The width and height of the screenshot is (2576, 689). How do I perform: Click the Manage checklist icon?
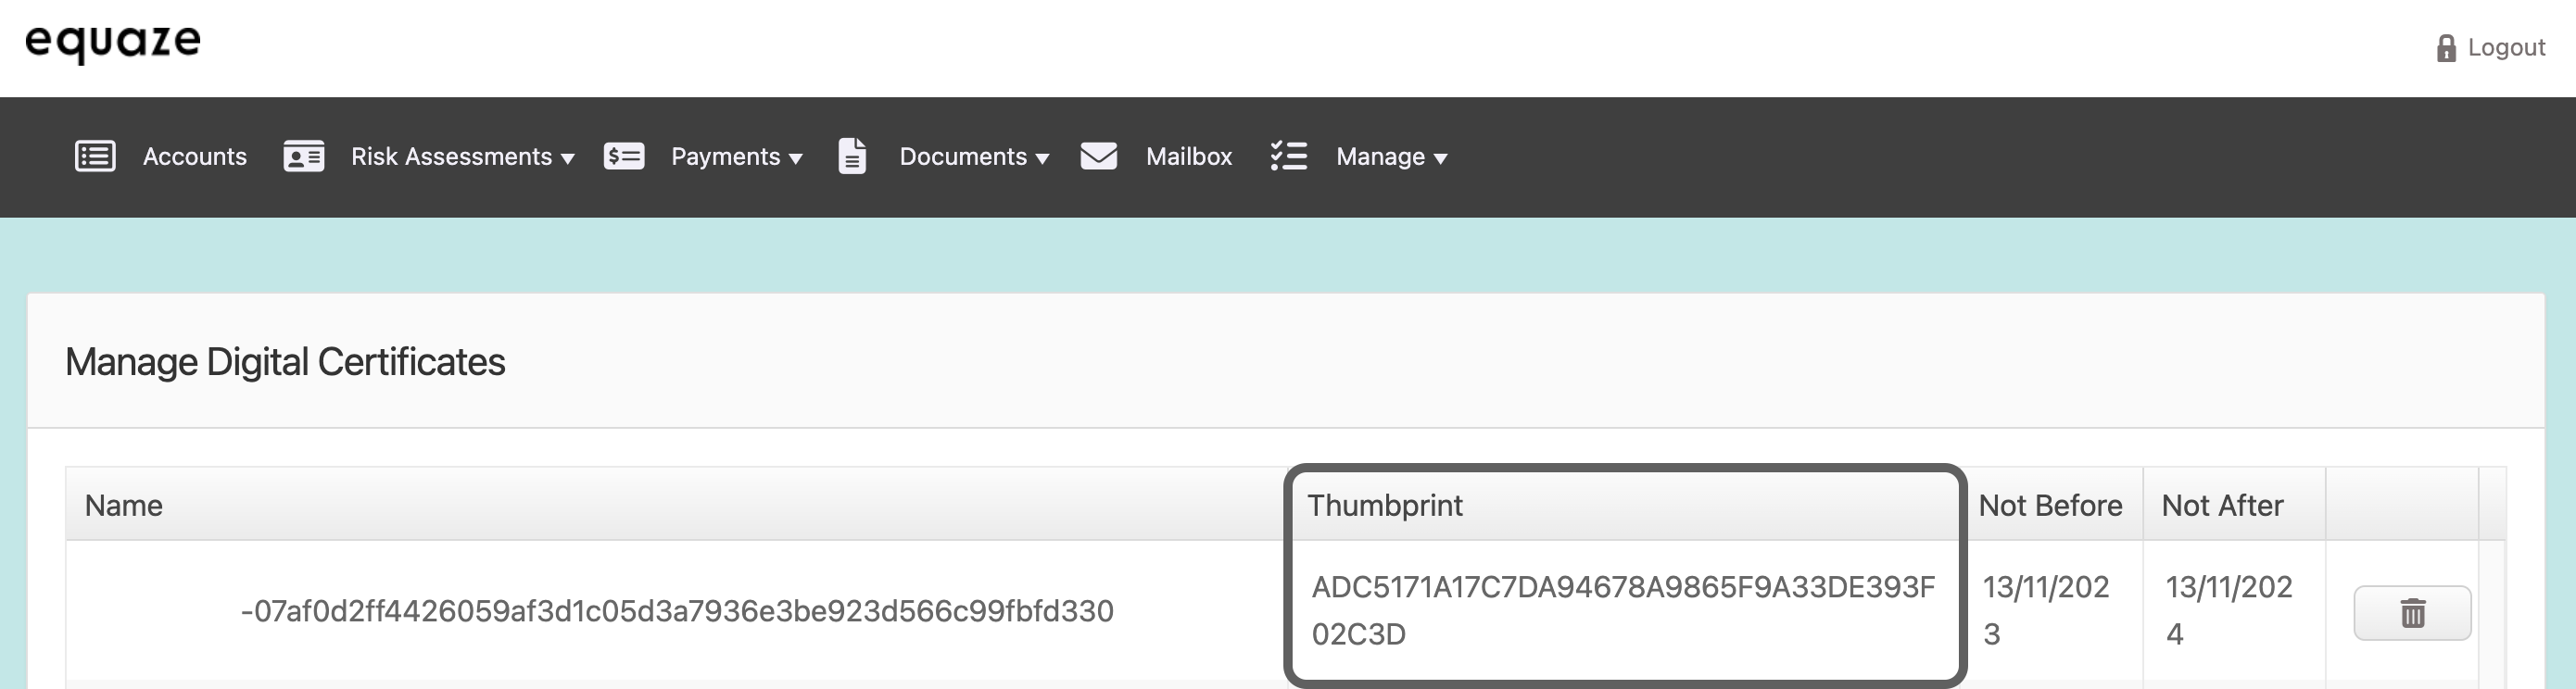(x=1288, y=156)
